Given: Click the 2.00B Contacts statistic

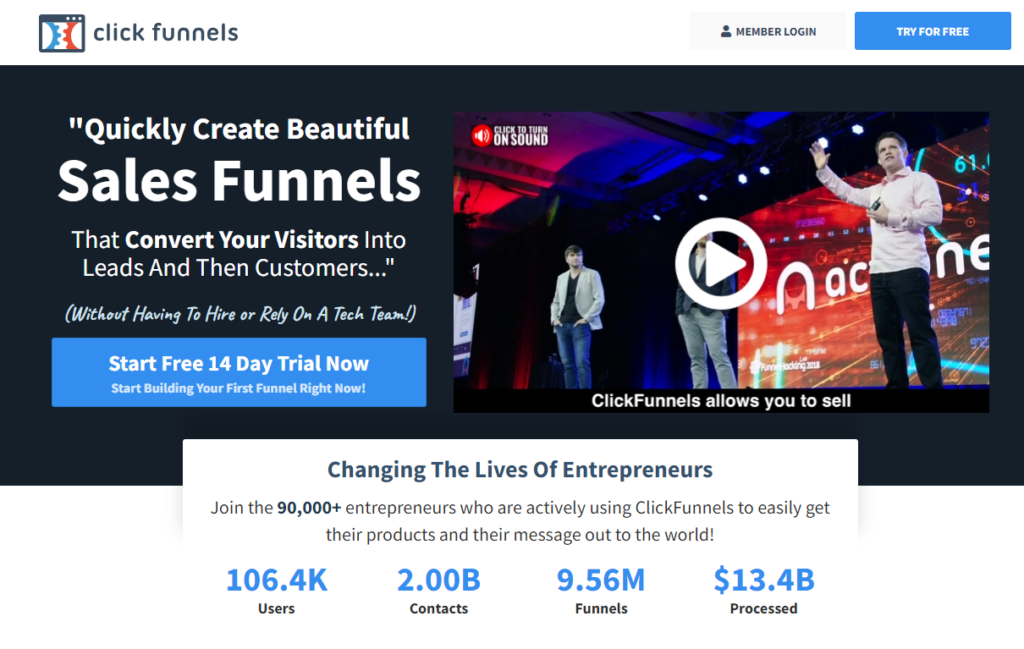Looking at the screenshot, I should (439, 590).
